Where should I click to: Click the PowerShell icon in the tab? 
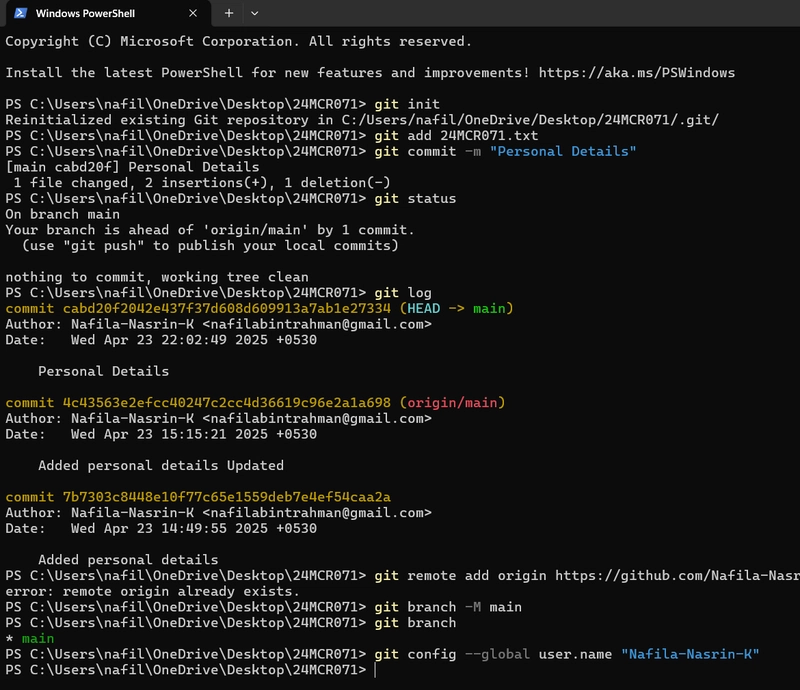coord(20,13)
